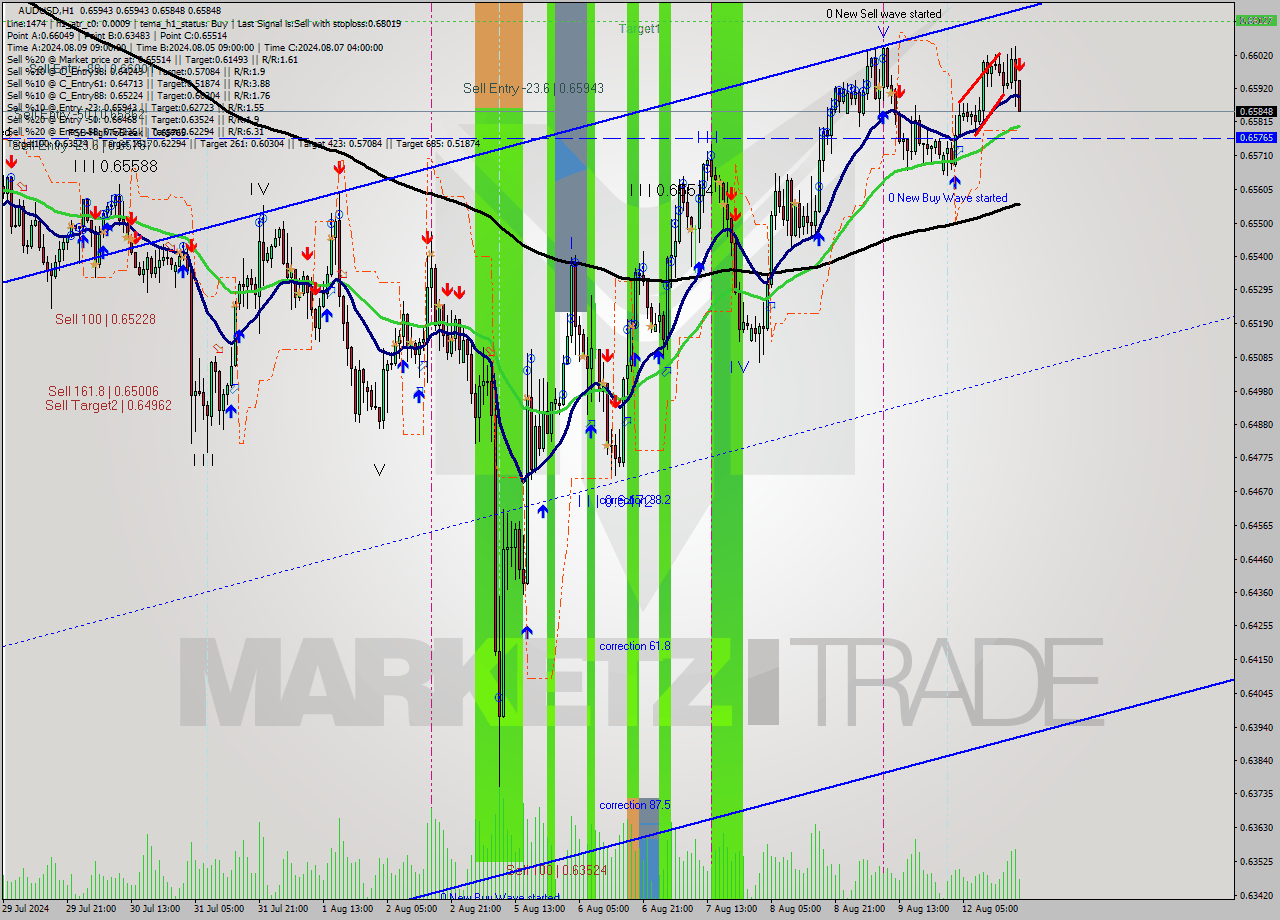The width and height of the screenshot is (1280, 920).
Task: Click the green price tag atop the price axis
Action: [1256, 20]
